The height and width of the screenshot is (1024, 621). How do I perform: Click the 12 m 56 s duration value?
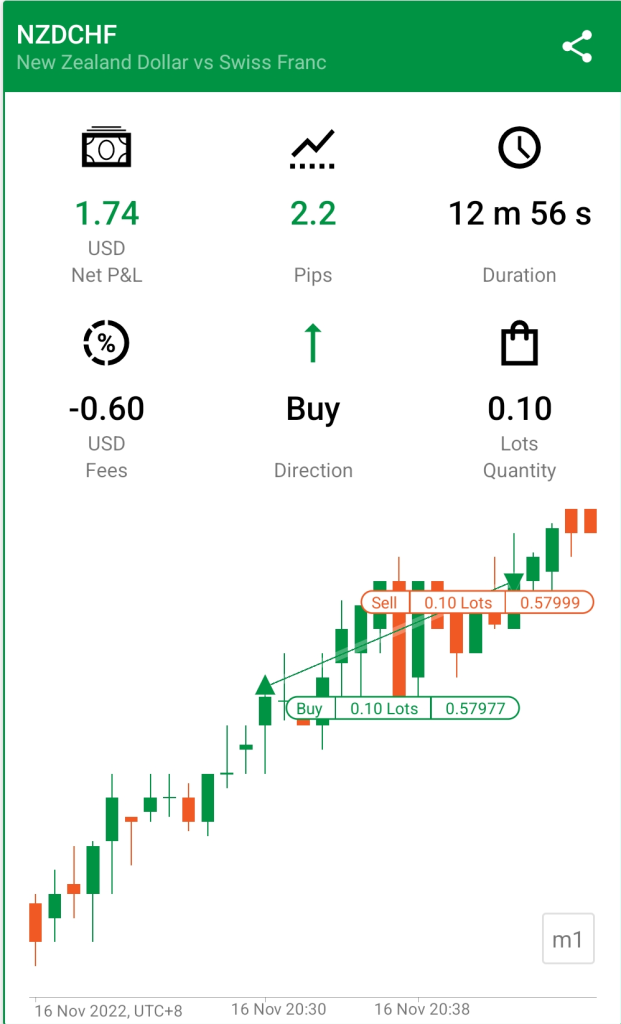(x=519, y=214)
